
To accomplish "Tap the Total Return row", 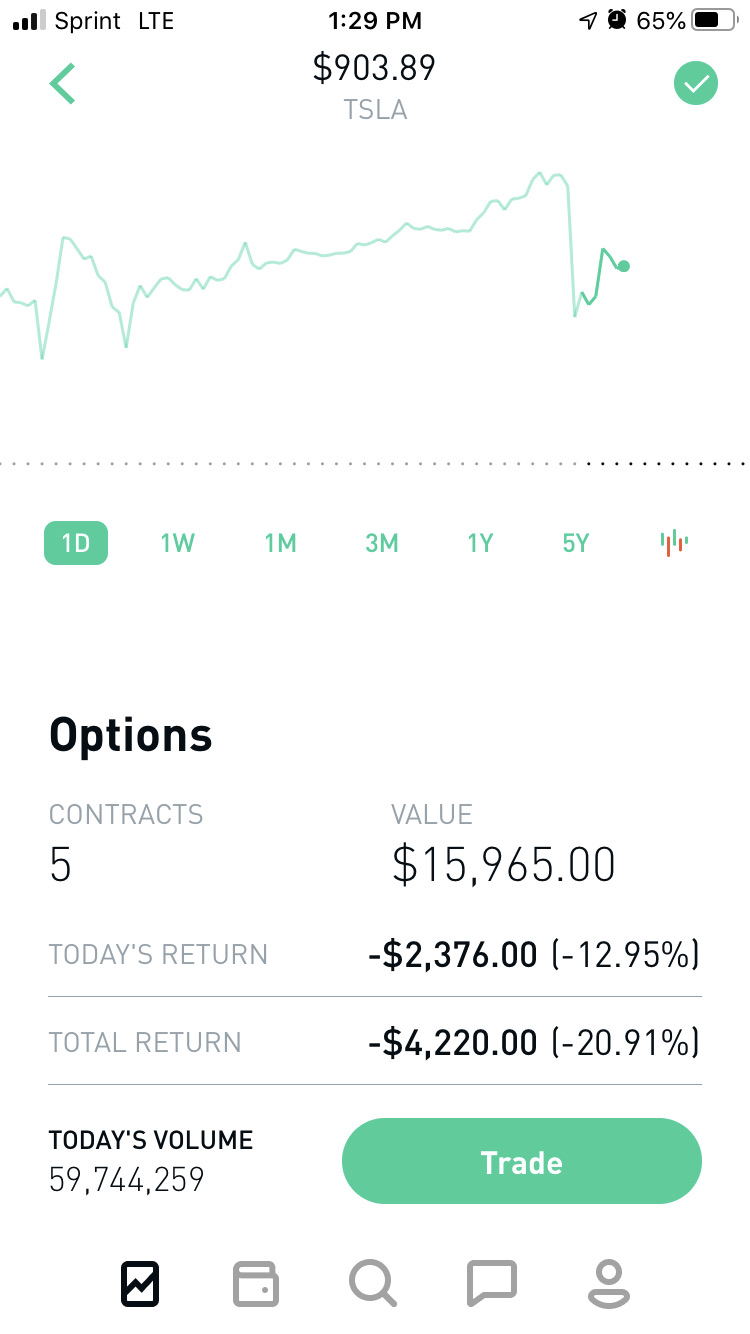I will coord(375,1042).
